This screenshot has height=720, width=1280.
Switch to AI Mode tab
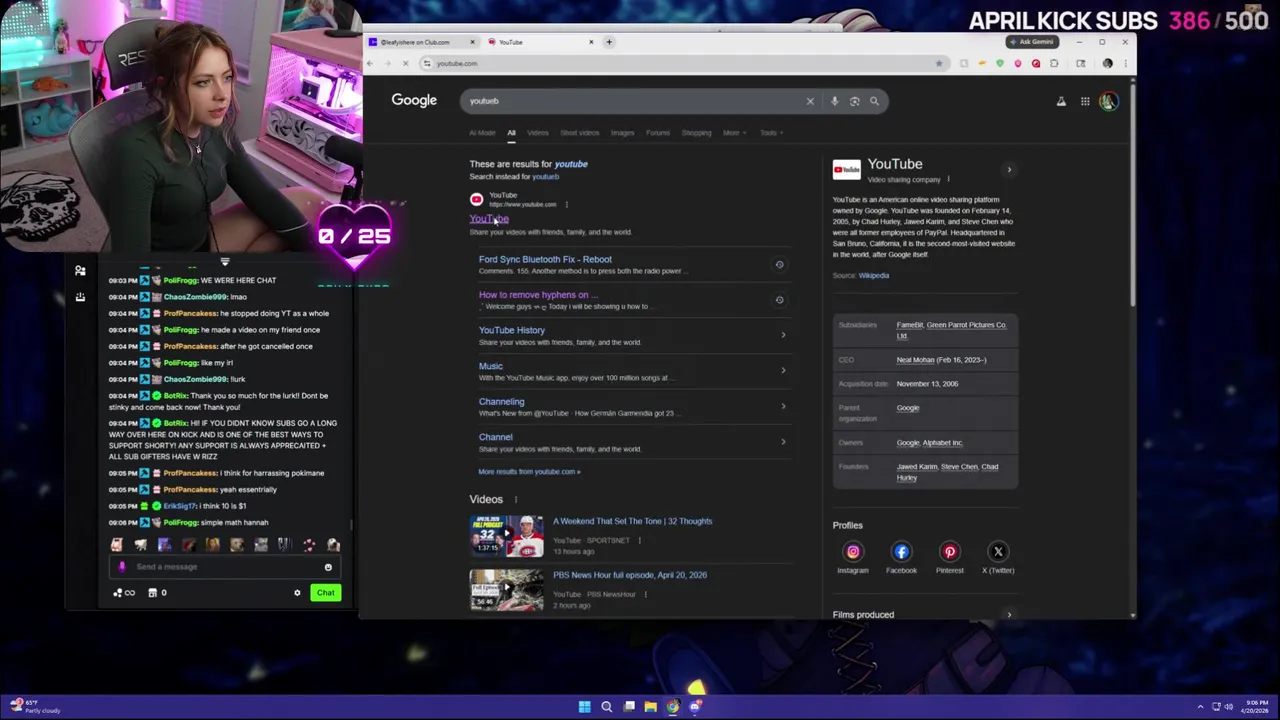pos(482,132)
